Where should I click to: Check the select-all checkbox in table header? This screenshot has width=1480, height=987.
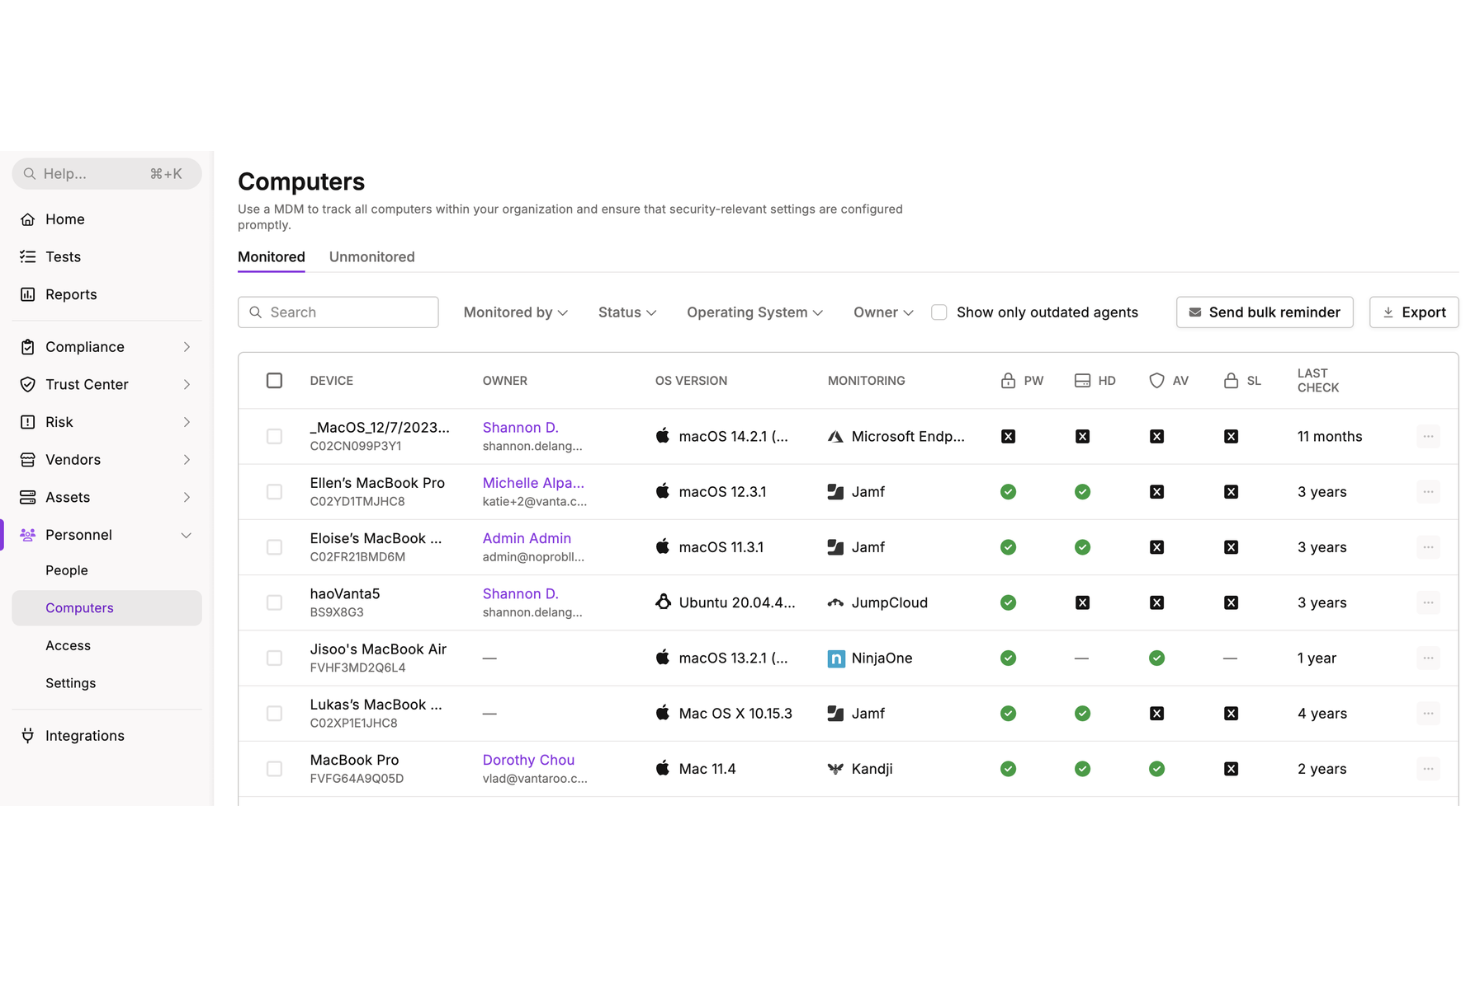(274, 380)
